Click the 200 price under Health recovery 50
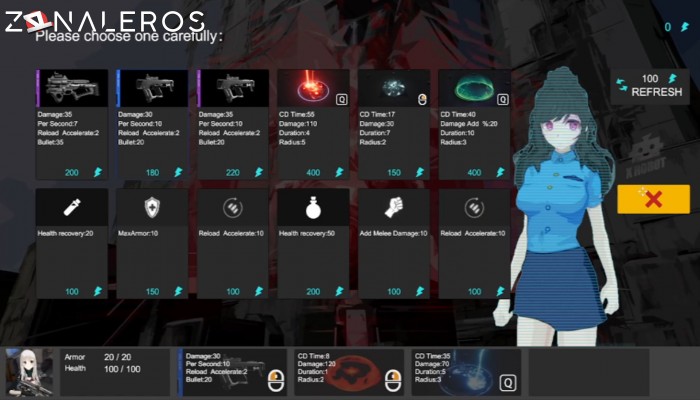 (x=313, y=292)
